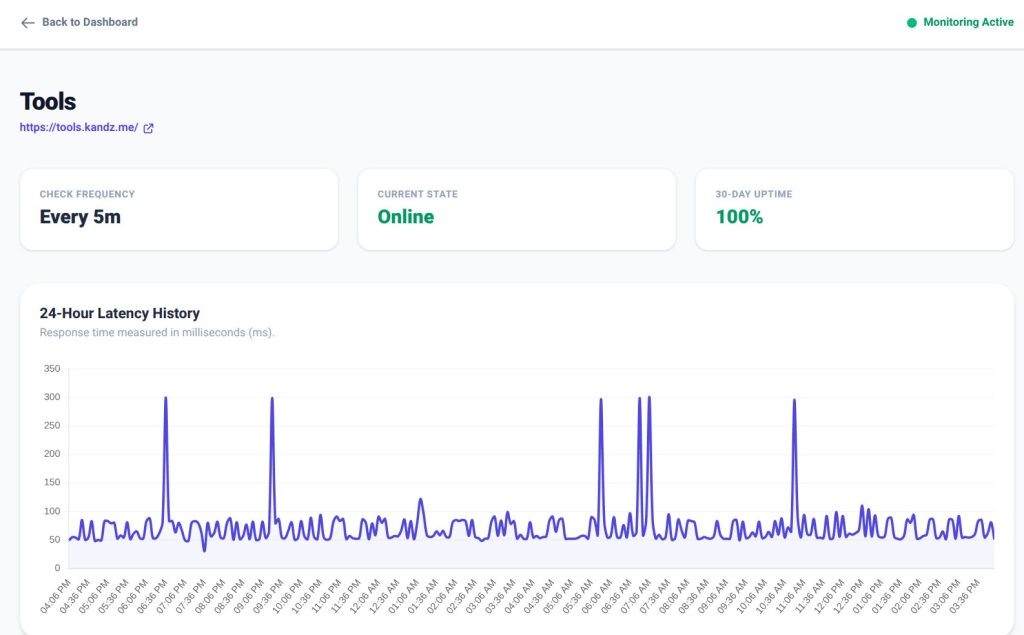Click the Every 5m frequency value
The height and width of the screenshot is (635, 1024).
point(80,217)
